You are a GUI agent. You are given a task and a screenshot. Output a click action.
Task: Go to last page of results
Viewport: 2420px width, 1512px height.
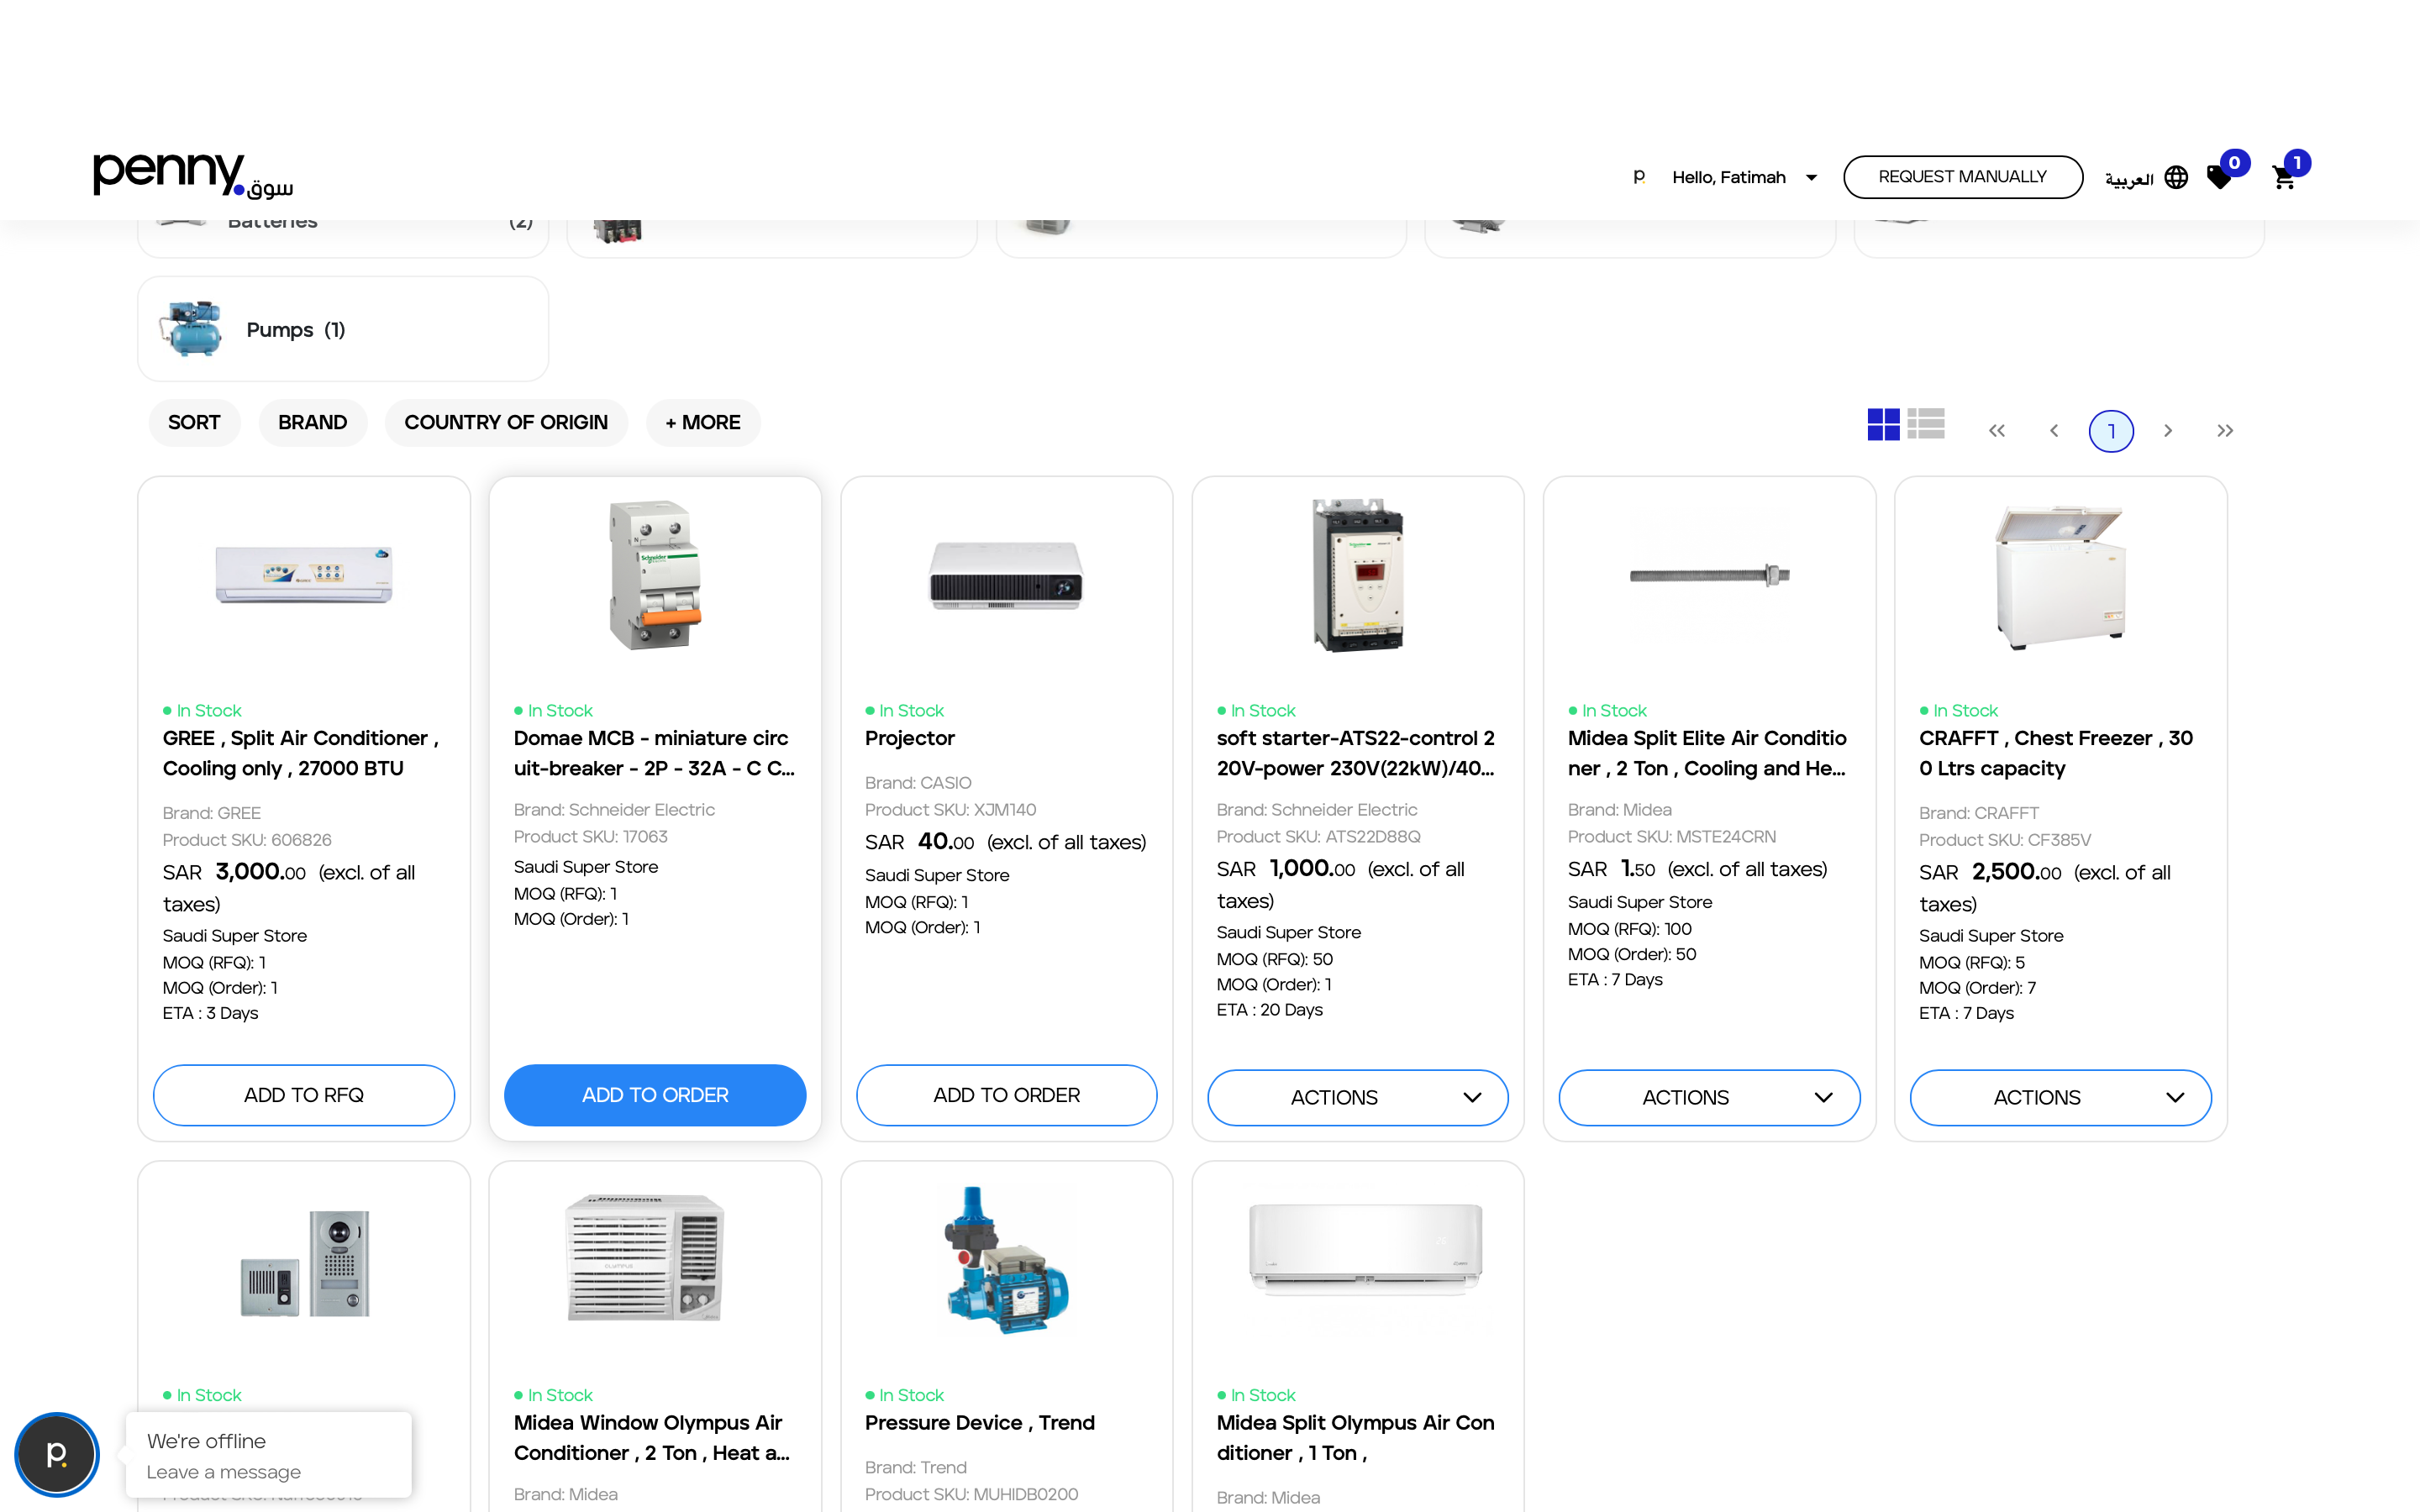click(2225, 431)
